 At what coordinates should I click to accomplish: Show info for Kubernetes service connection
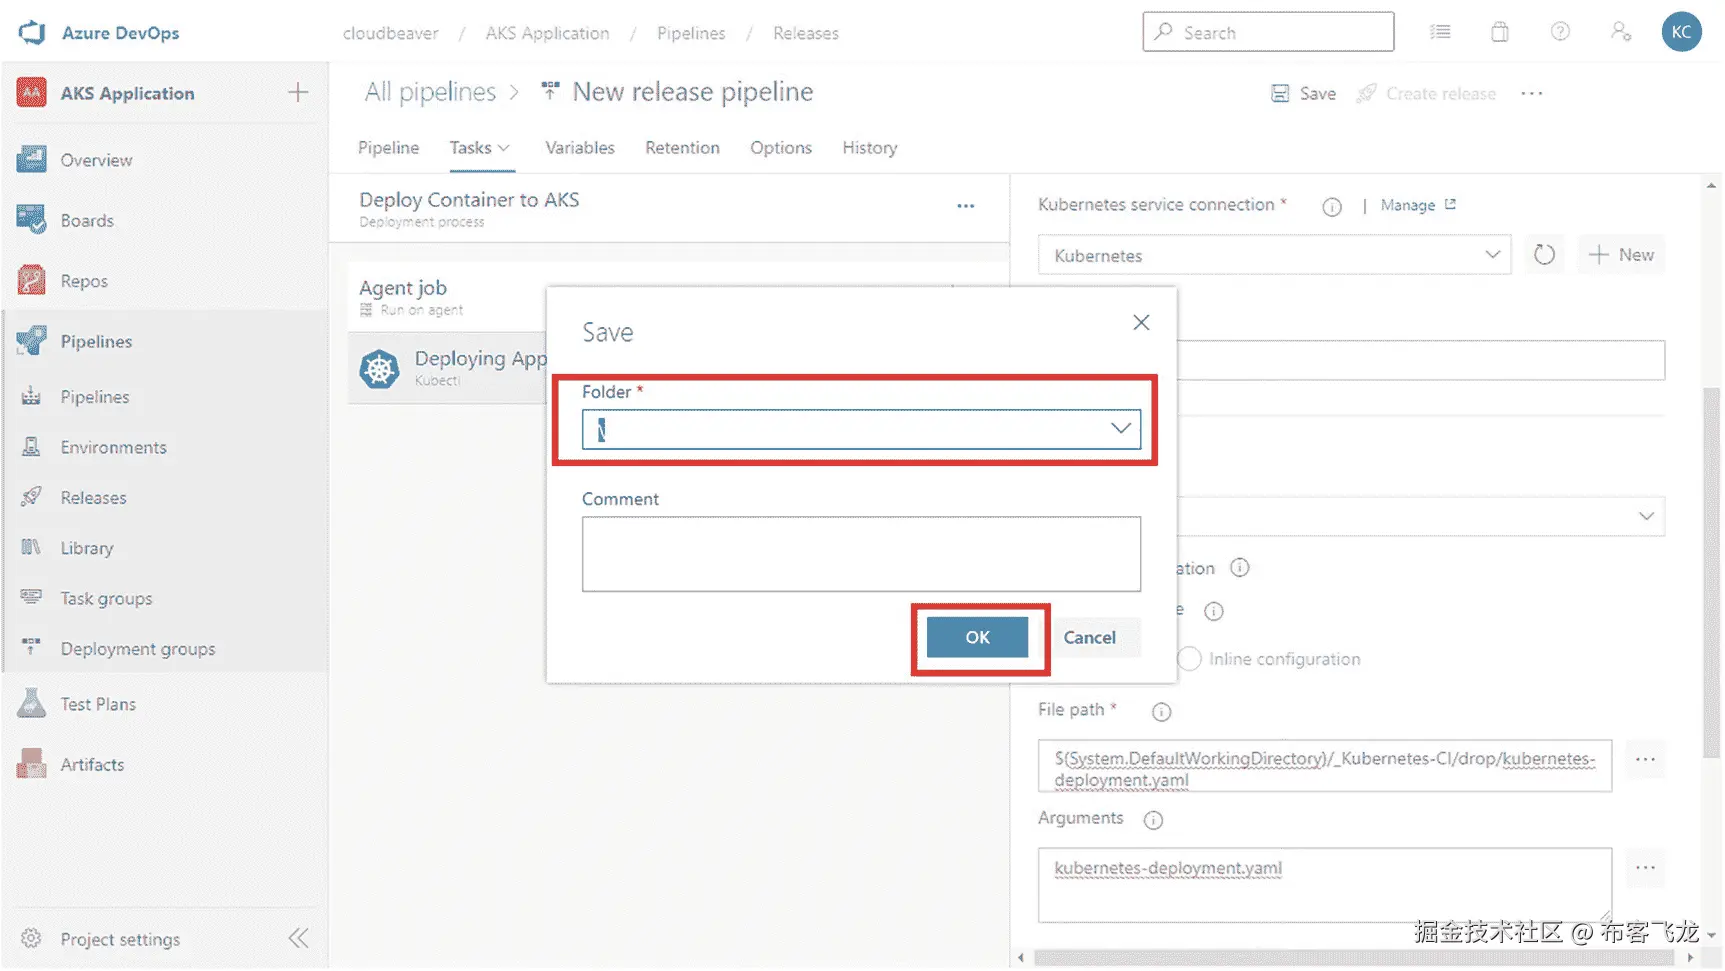(1332, 207)
